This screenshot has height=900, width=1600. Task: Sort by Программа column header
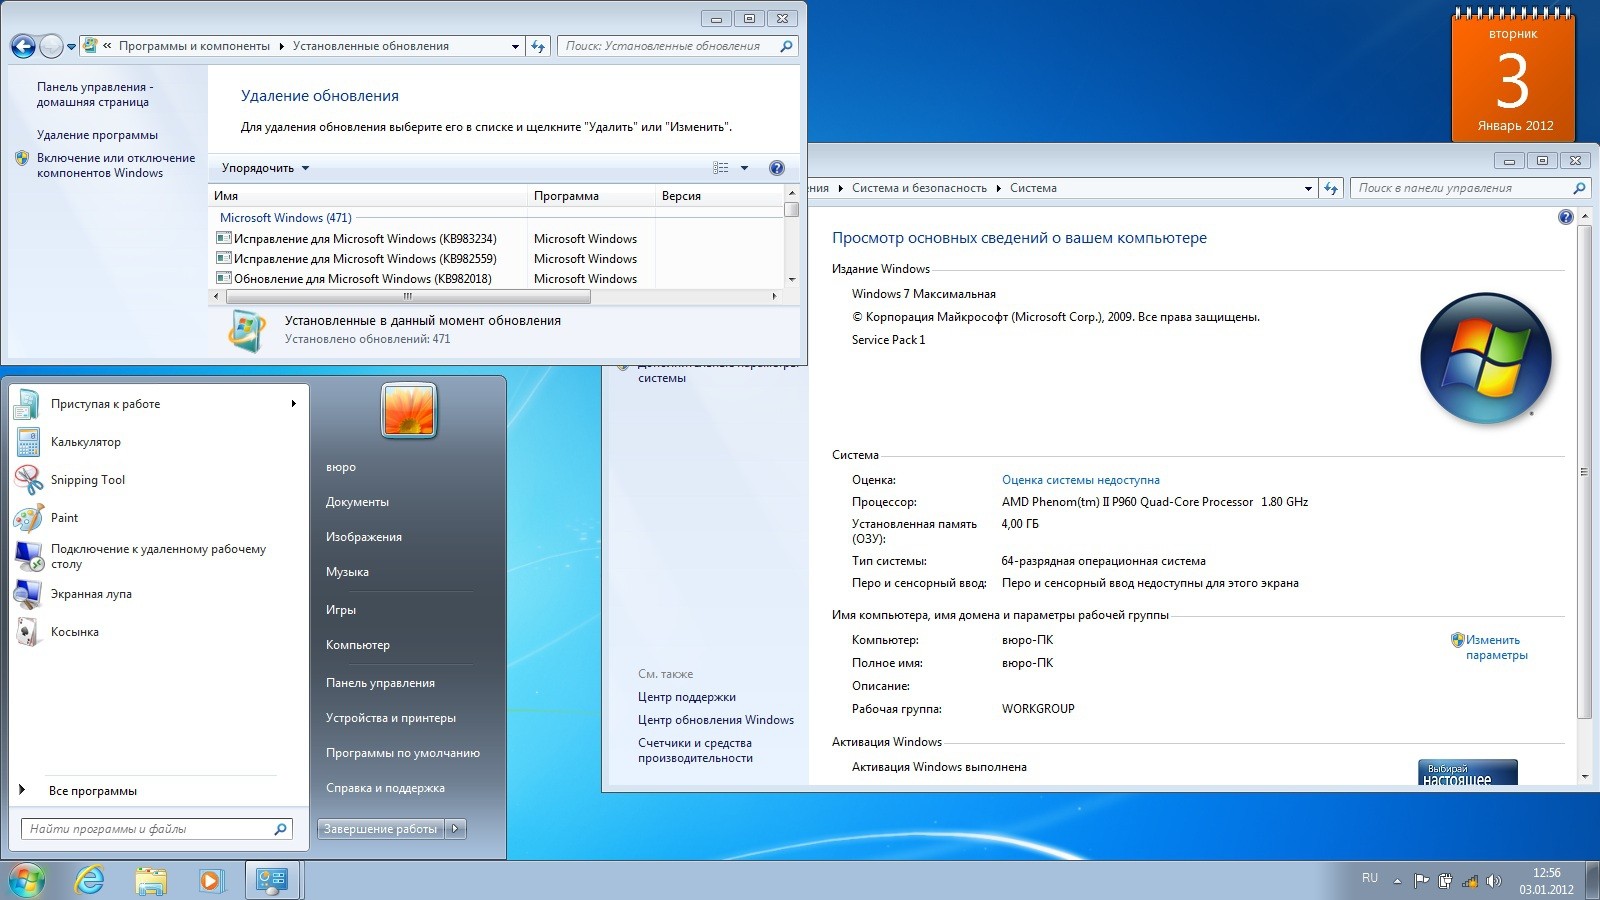click(x=591, y=196)
